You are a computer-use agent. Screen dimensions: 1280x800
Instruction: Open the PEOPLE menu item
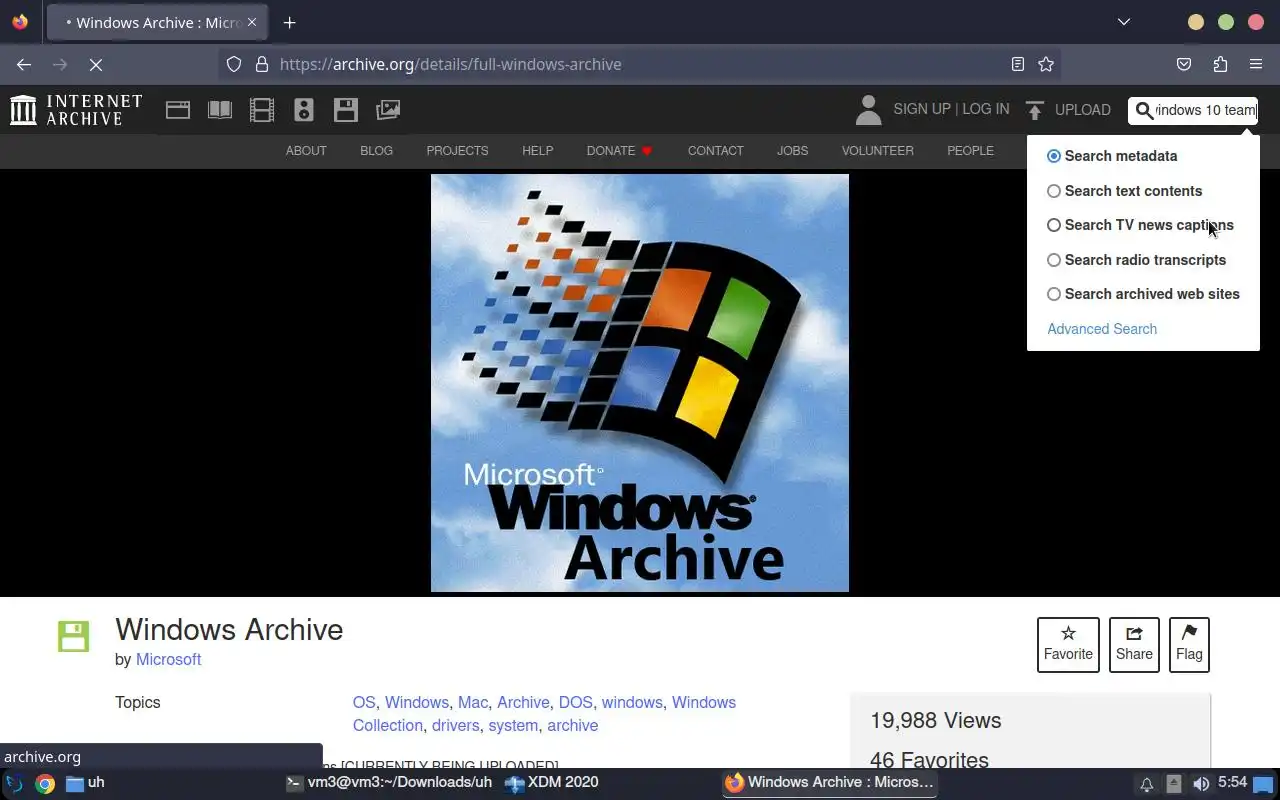970,151
